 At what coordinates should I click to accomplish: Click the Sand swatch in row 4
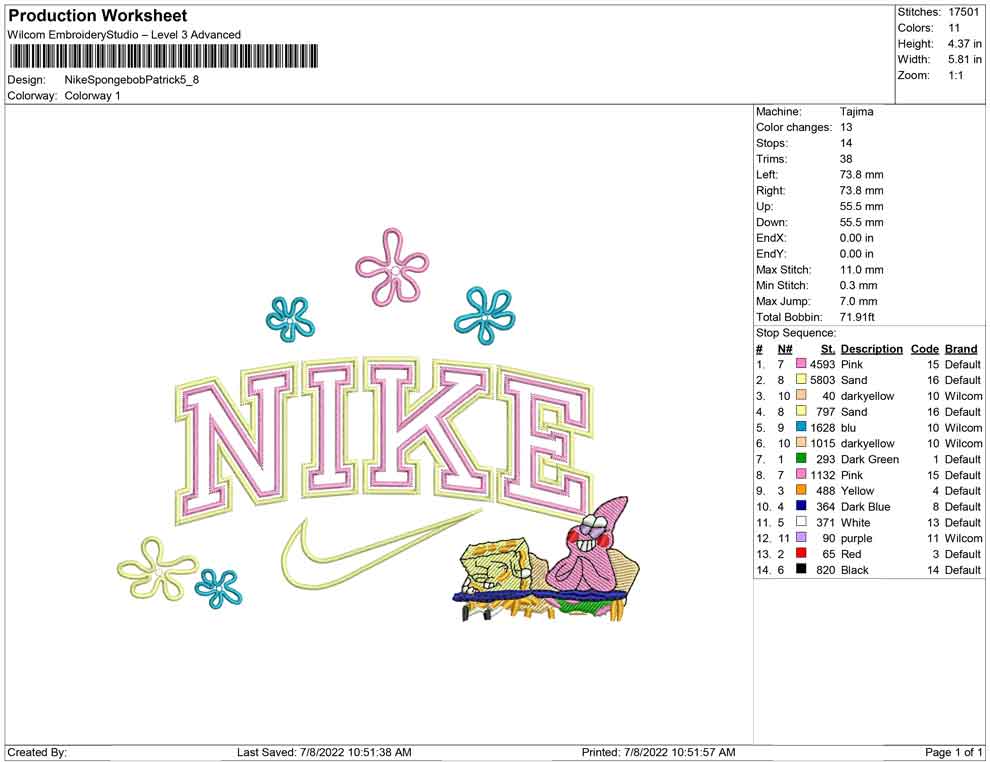click(x=801, y=412)
